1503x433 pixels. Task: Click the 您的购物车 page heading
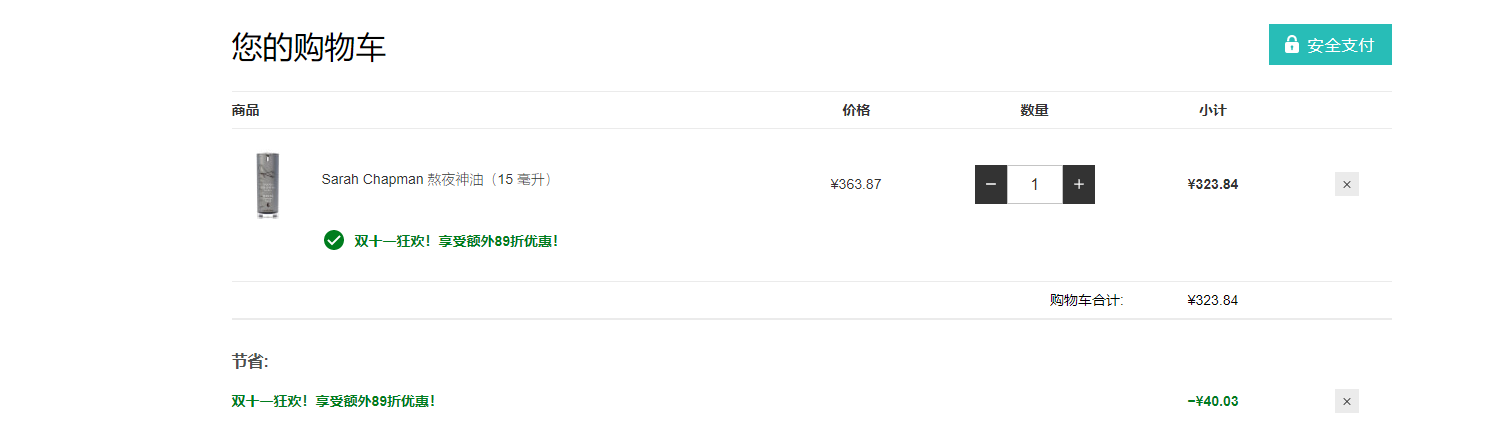(309, 47)
